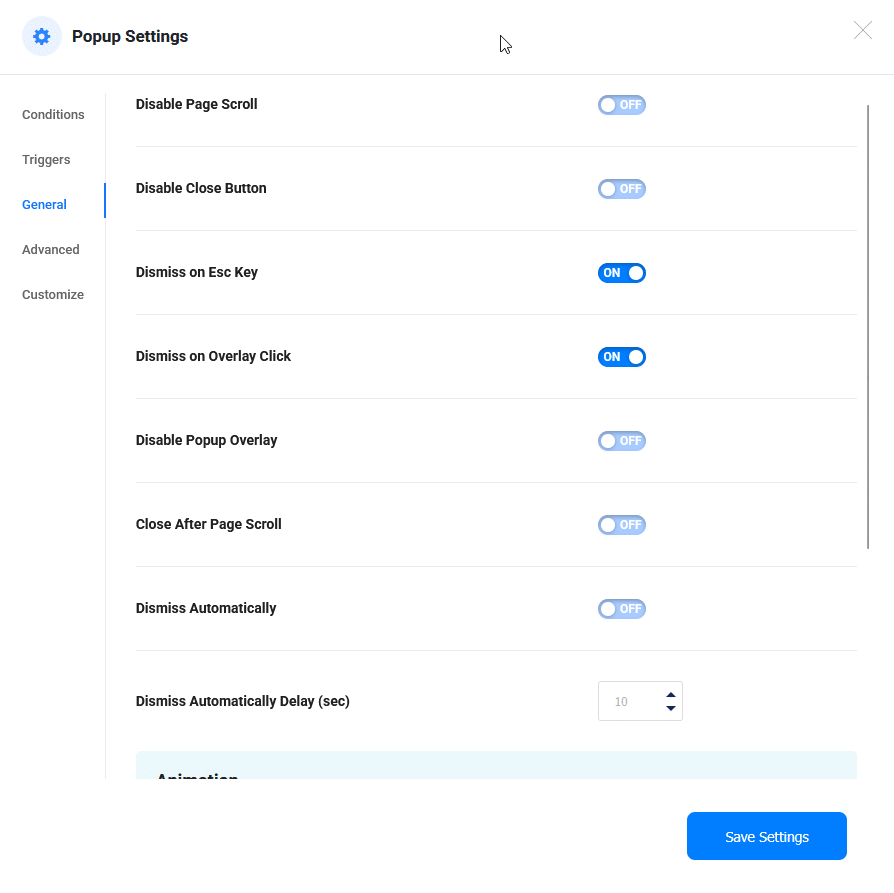
Task: Decrease the Dismiss Automatically Delay value
Action: (671, 707)
